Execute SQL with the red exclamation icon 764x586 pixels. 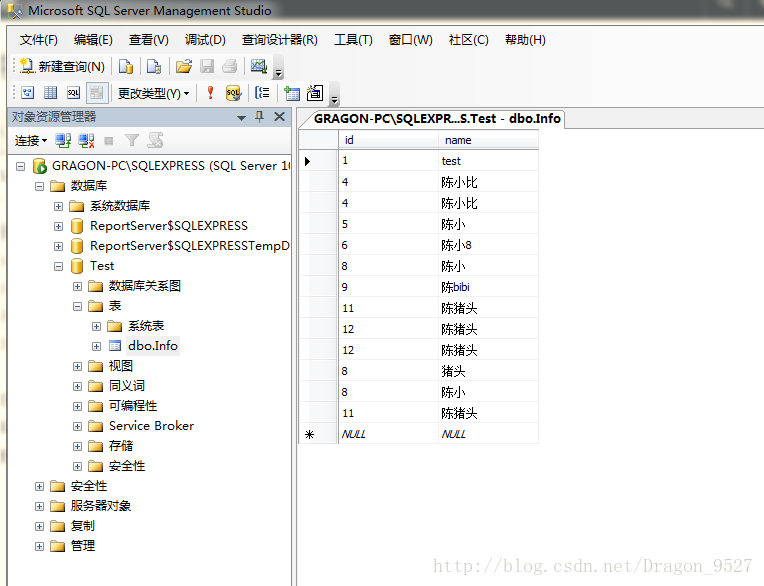[210, 93]
